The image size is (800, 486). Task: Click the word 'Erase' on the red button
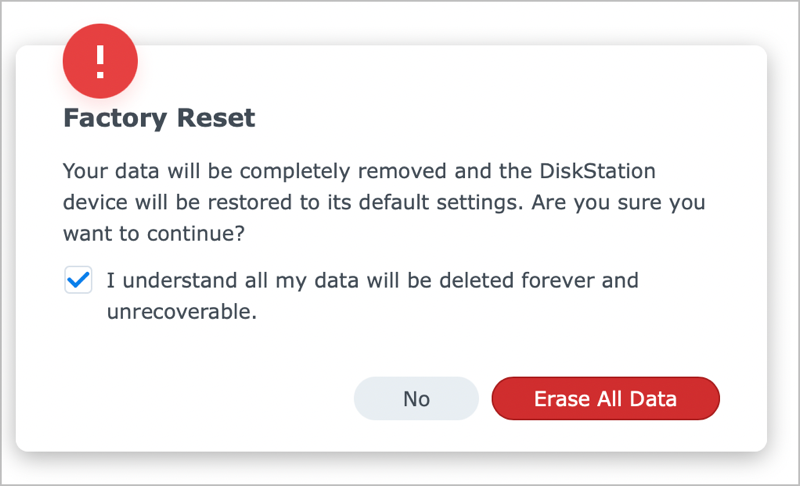pos(561,399)
